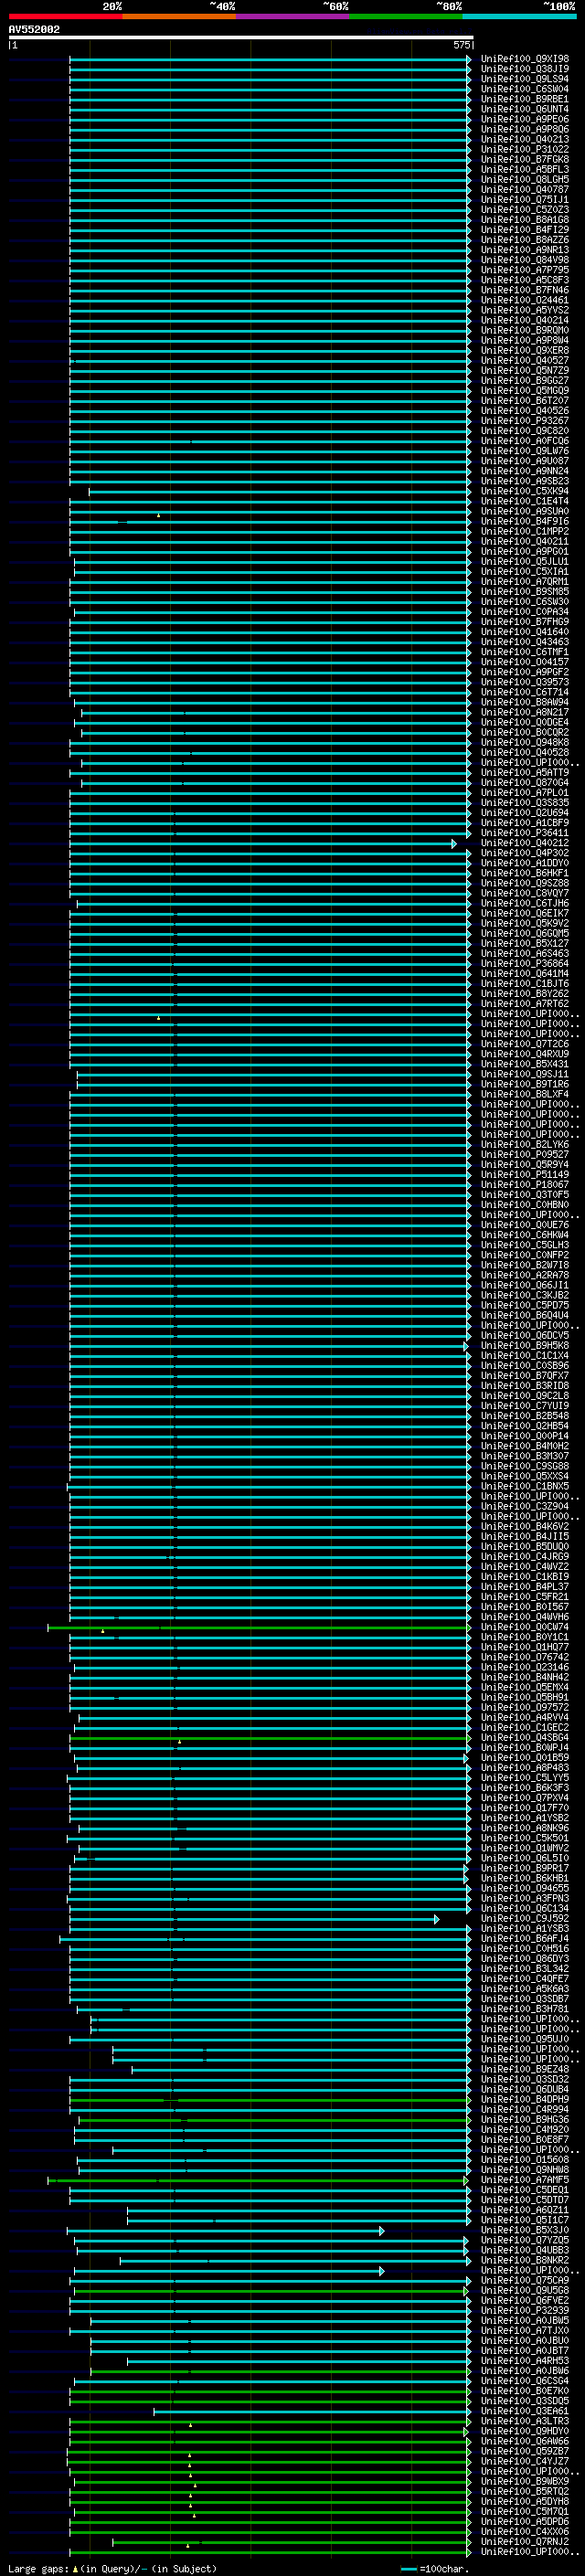Click the white AV552002 query bar
The width and height of the screenshot is (585, 2576).
[x=241, y=37]
